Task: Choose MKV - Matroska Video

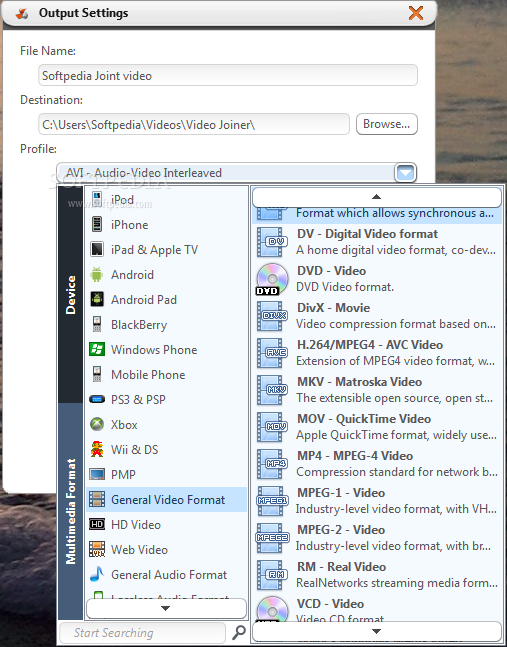Action: [377, 390]
